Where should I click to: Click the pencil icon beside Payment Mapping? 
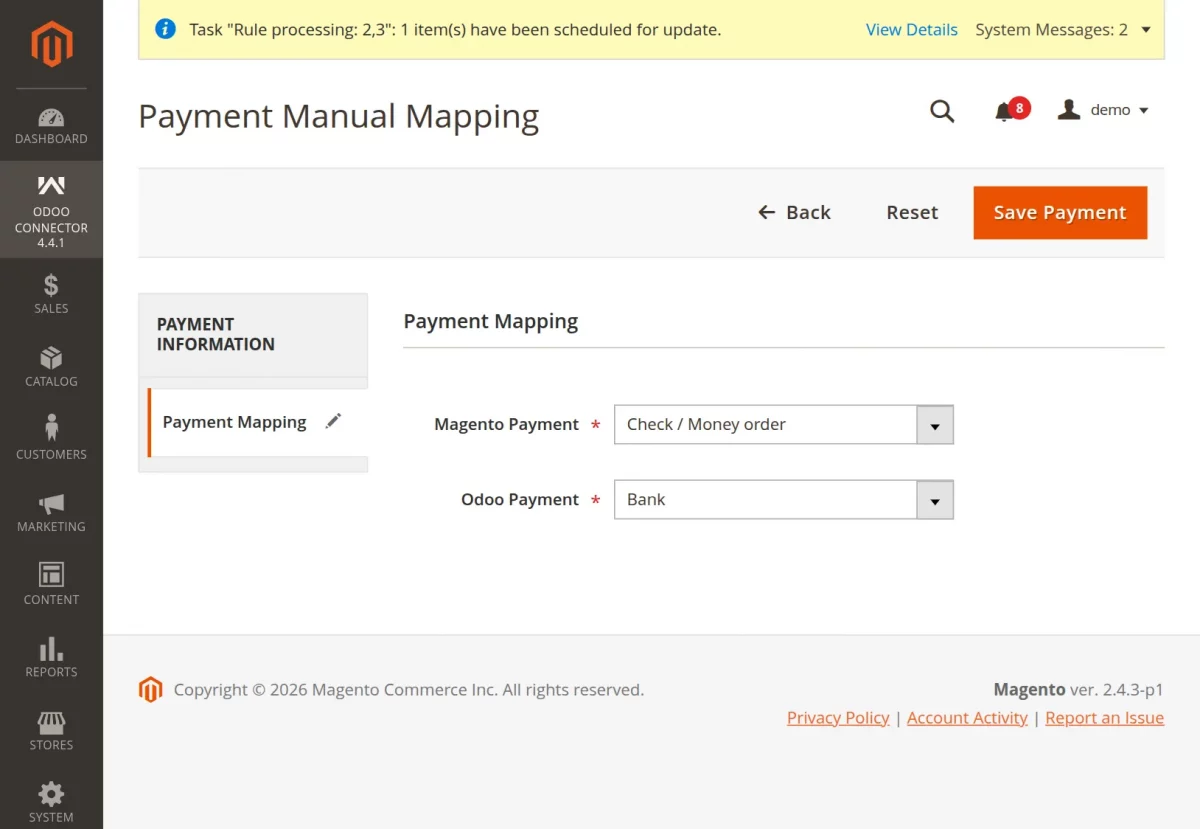click(333, 422)
